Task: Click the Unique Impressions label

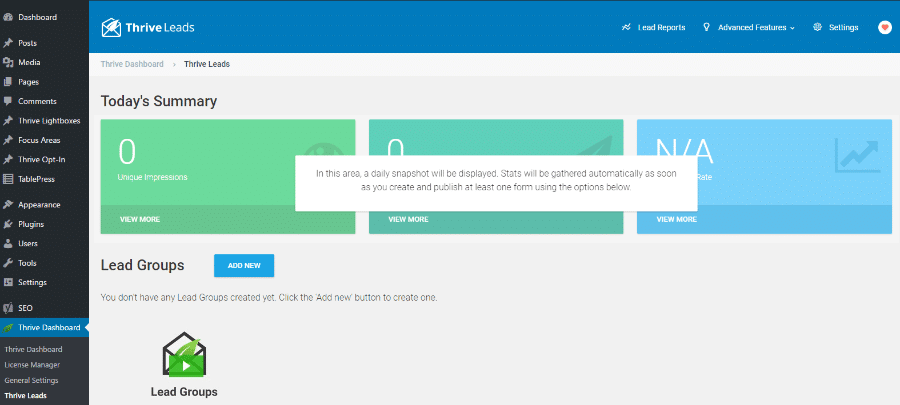Action: tap(153, 177)
